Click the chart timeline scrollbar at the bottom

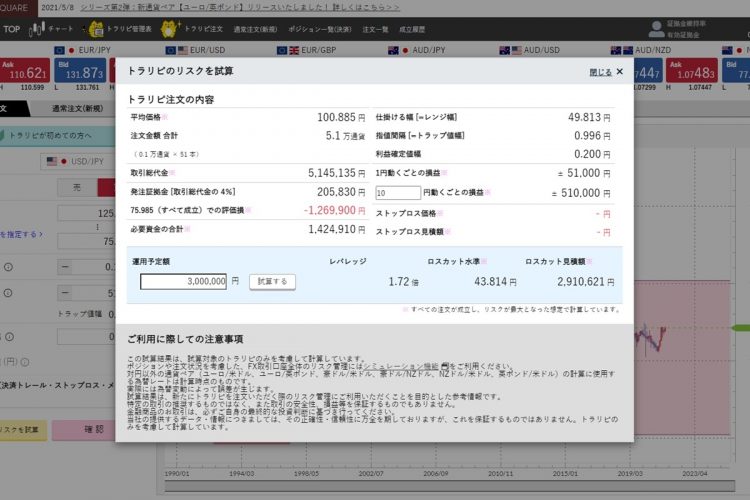[450, 486]
